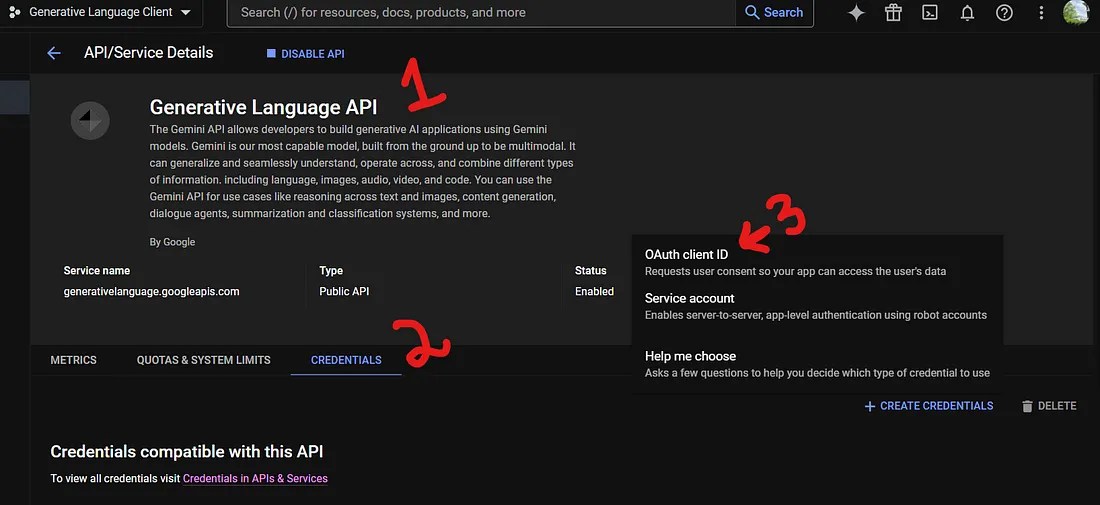Viewport: 1100px width, 505px height.
Task: Switch to the METRICS tab
Action: click(74, 360)
